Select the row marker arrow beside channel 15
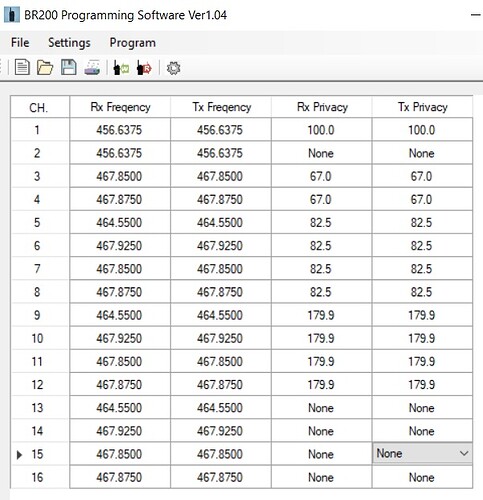Screen dimensions: 483x500 coord(19,454)
